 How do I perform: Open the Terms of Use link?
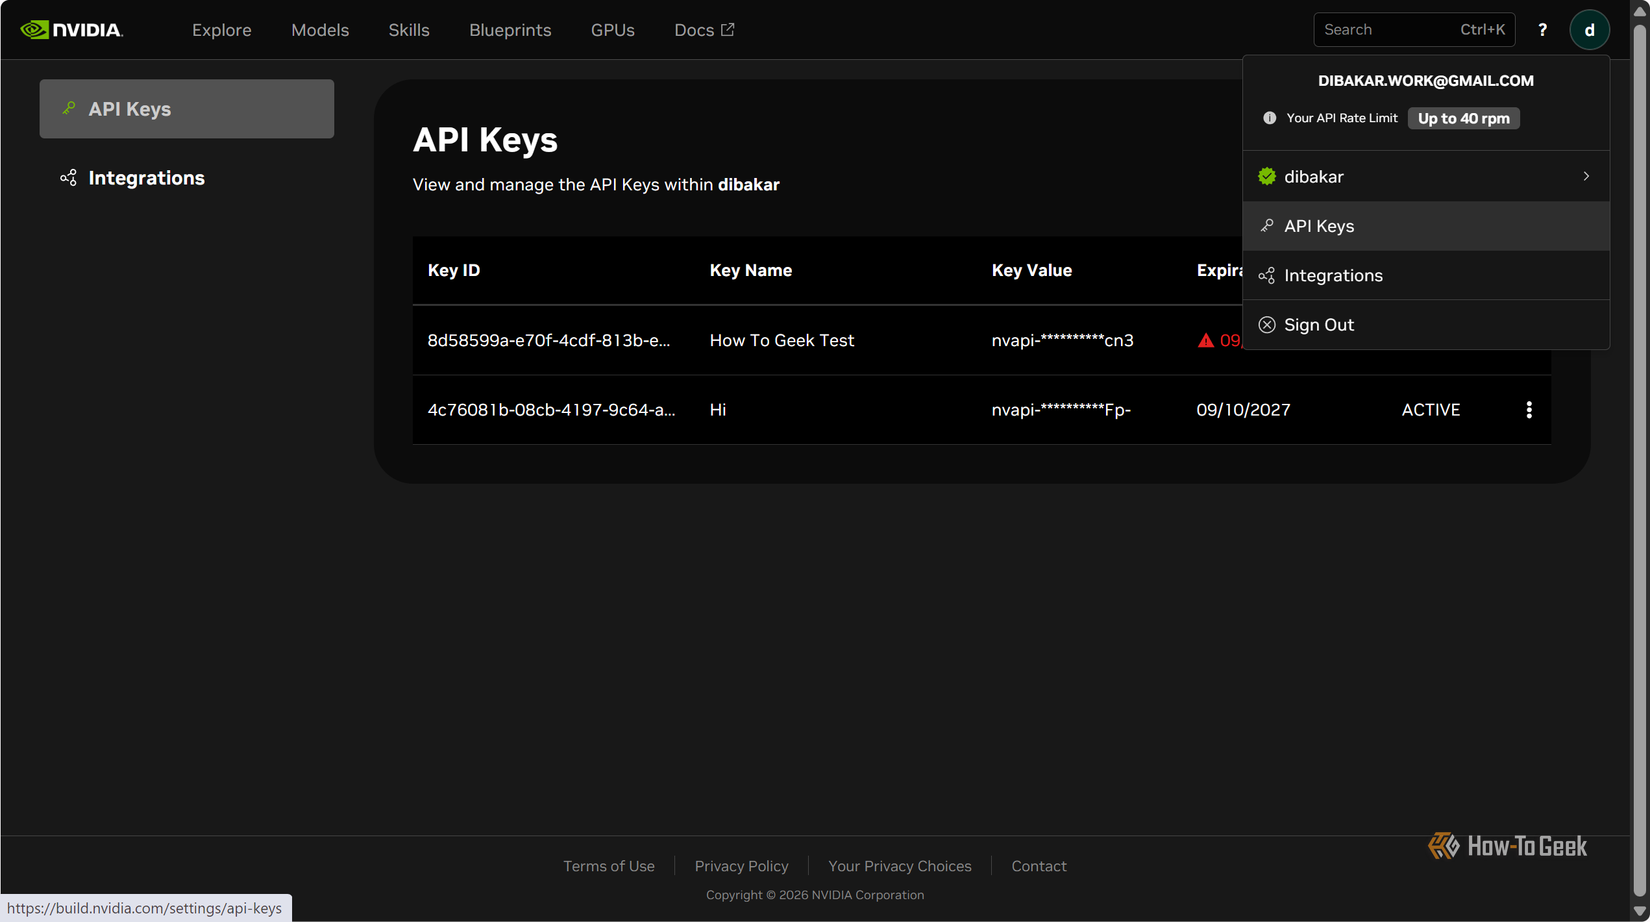(609, 866)
